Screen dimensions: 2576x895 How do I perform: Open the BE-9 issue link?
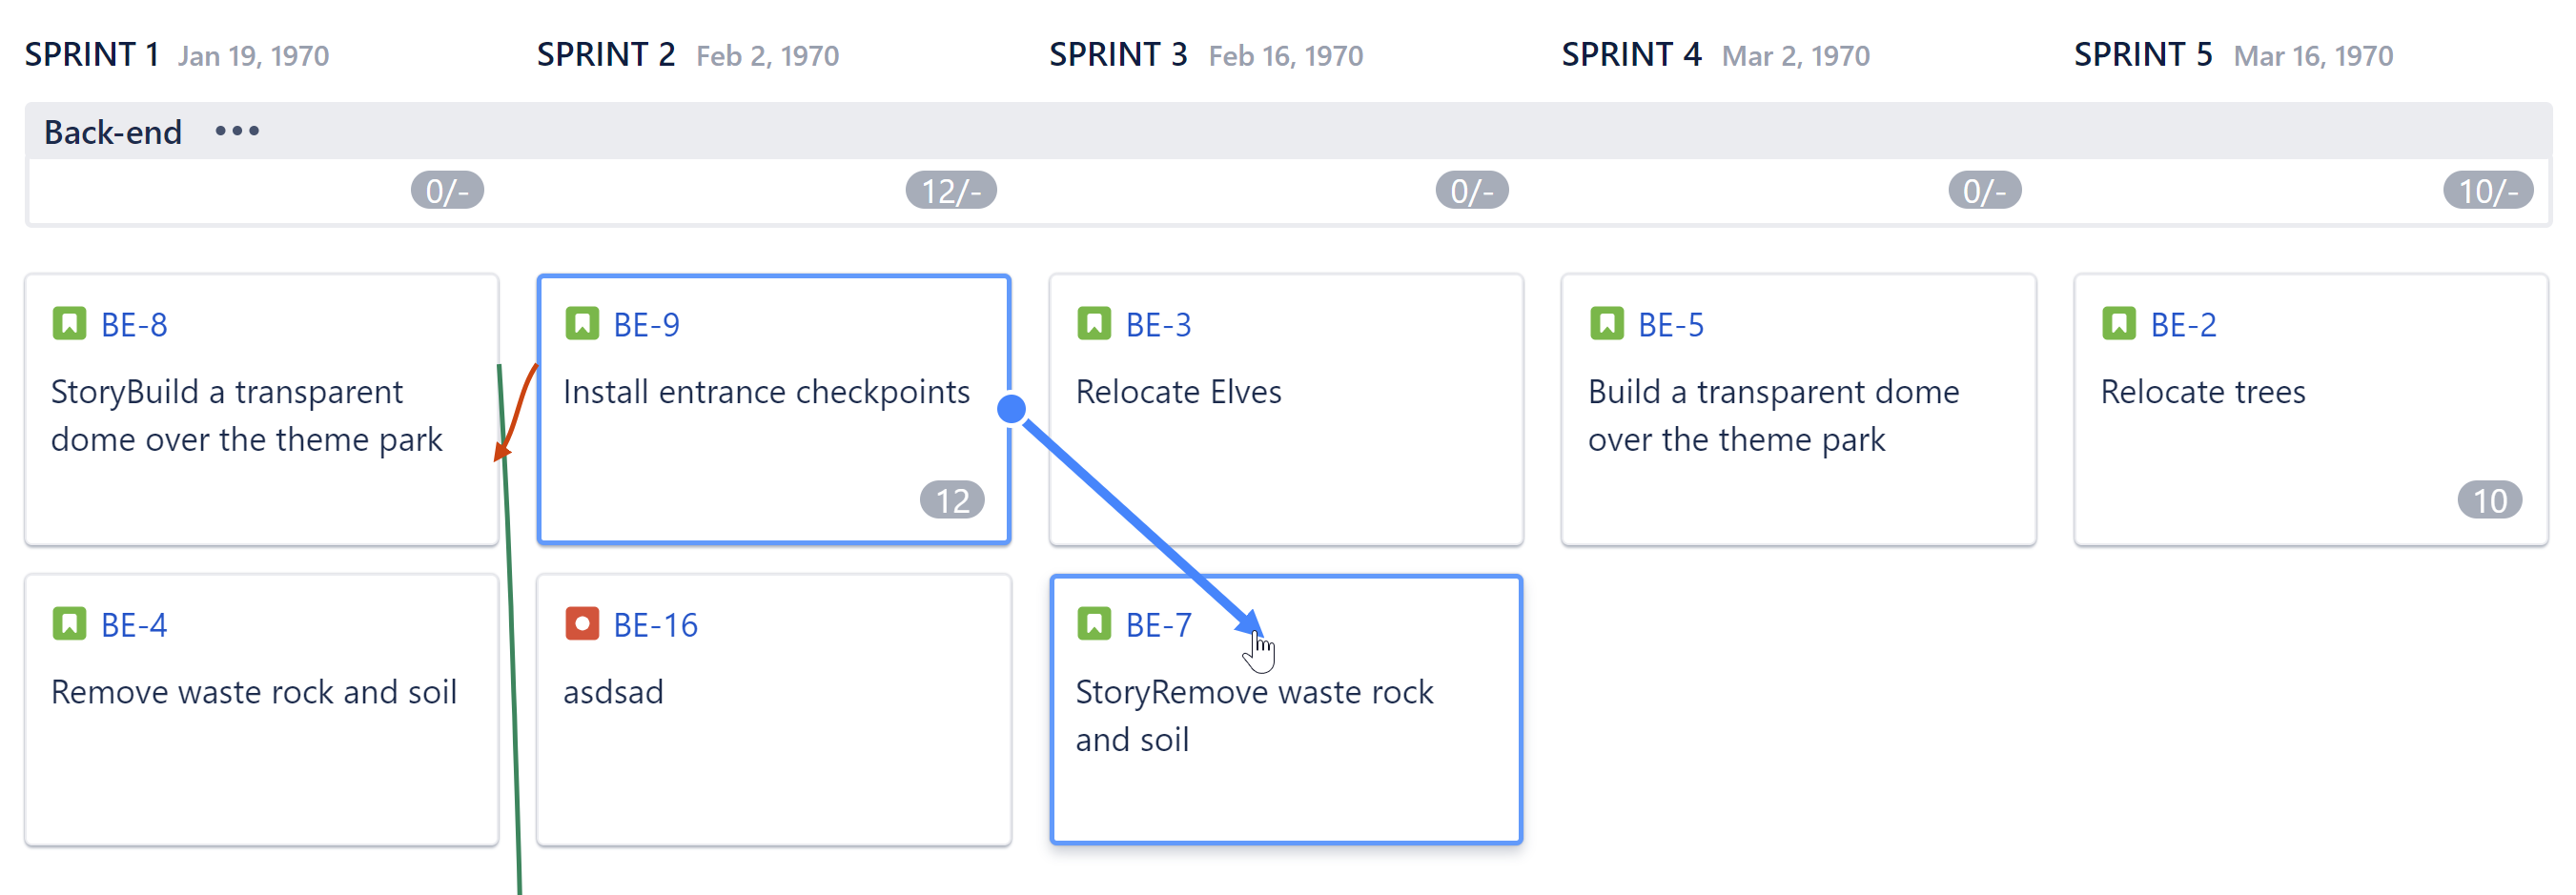click(x=646, y=325)
